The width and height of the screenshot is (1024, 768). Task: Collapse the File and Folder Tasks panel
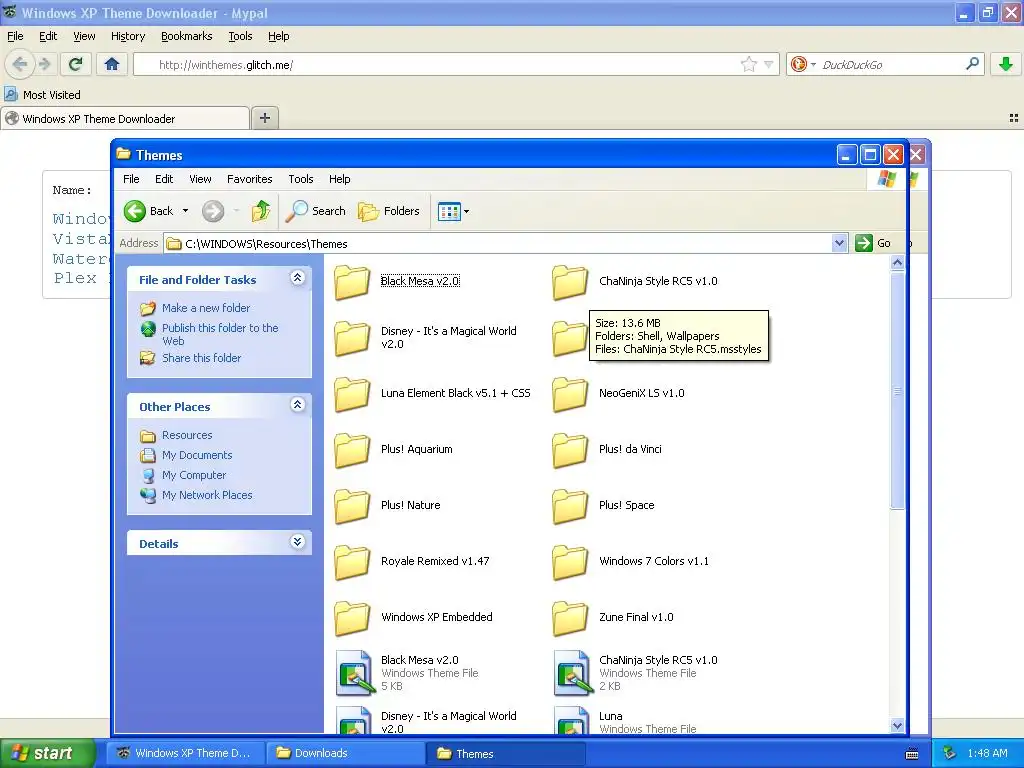(297, 278)
